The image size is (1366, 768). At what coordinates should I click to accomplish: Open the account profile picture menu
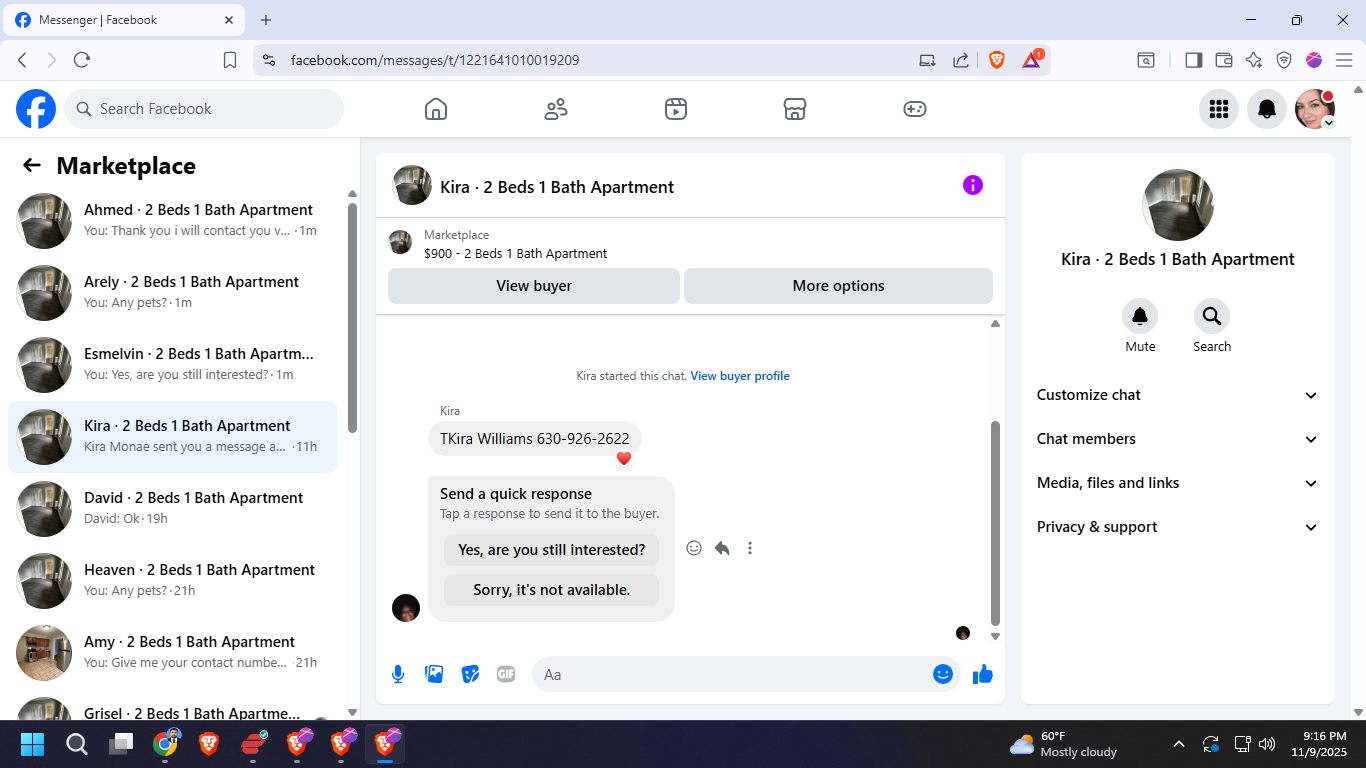1315,109
